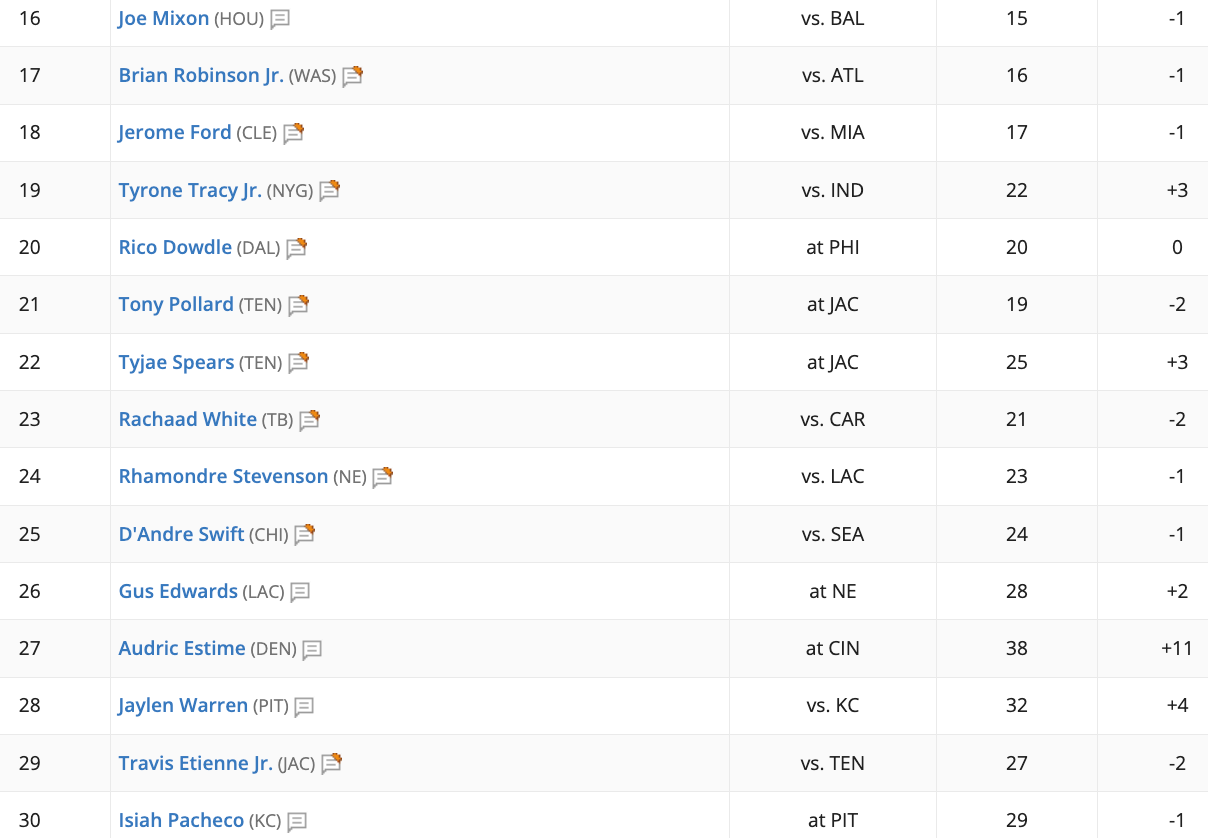Screen dimensions: 1208x838
Task: Open Rhamondre Stevenson player link
Action: pos(223,476)
